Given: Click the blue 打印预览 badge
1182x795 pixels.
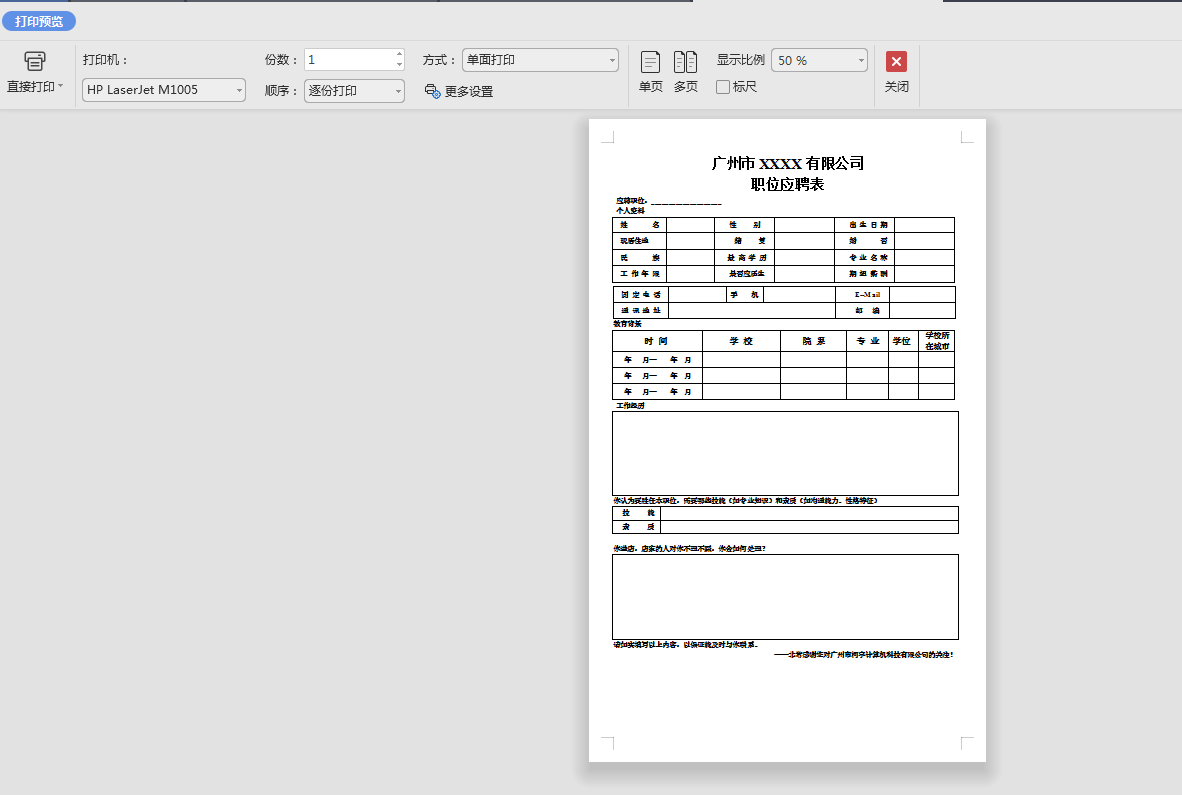Looking at the screenshot, I should pyautogui.click(x=39, y=20).
